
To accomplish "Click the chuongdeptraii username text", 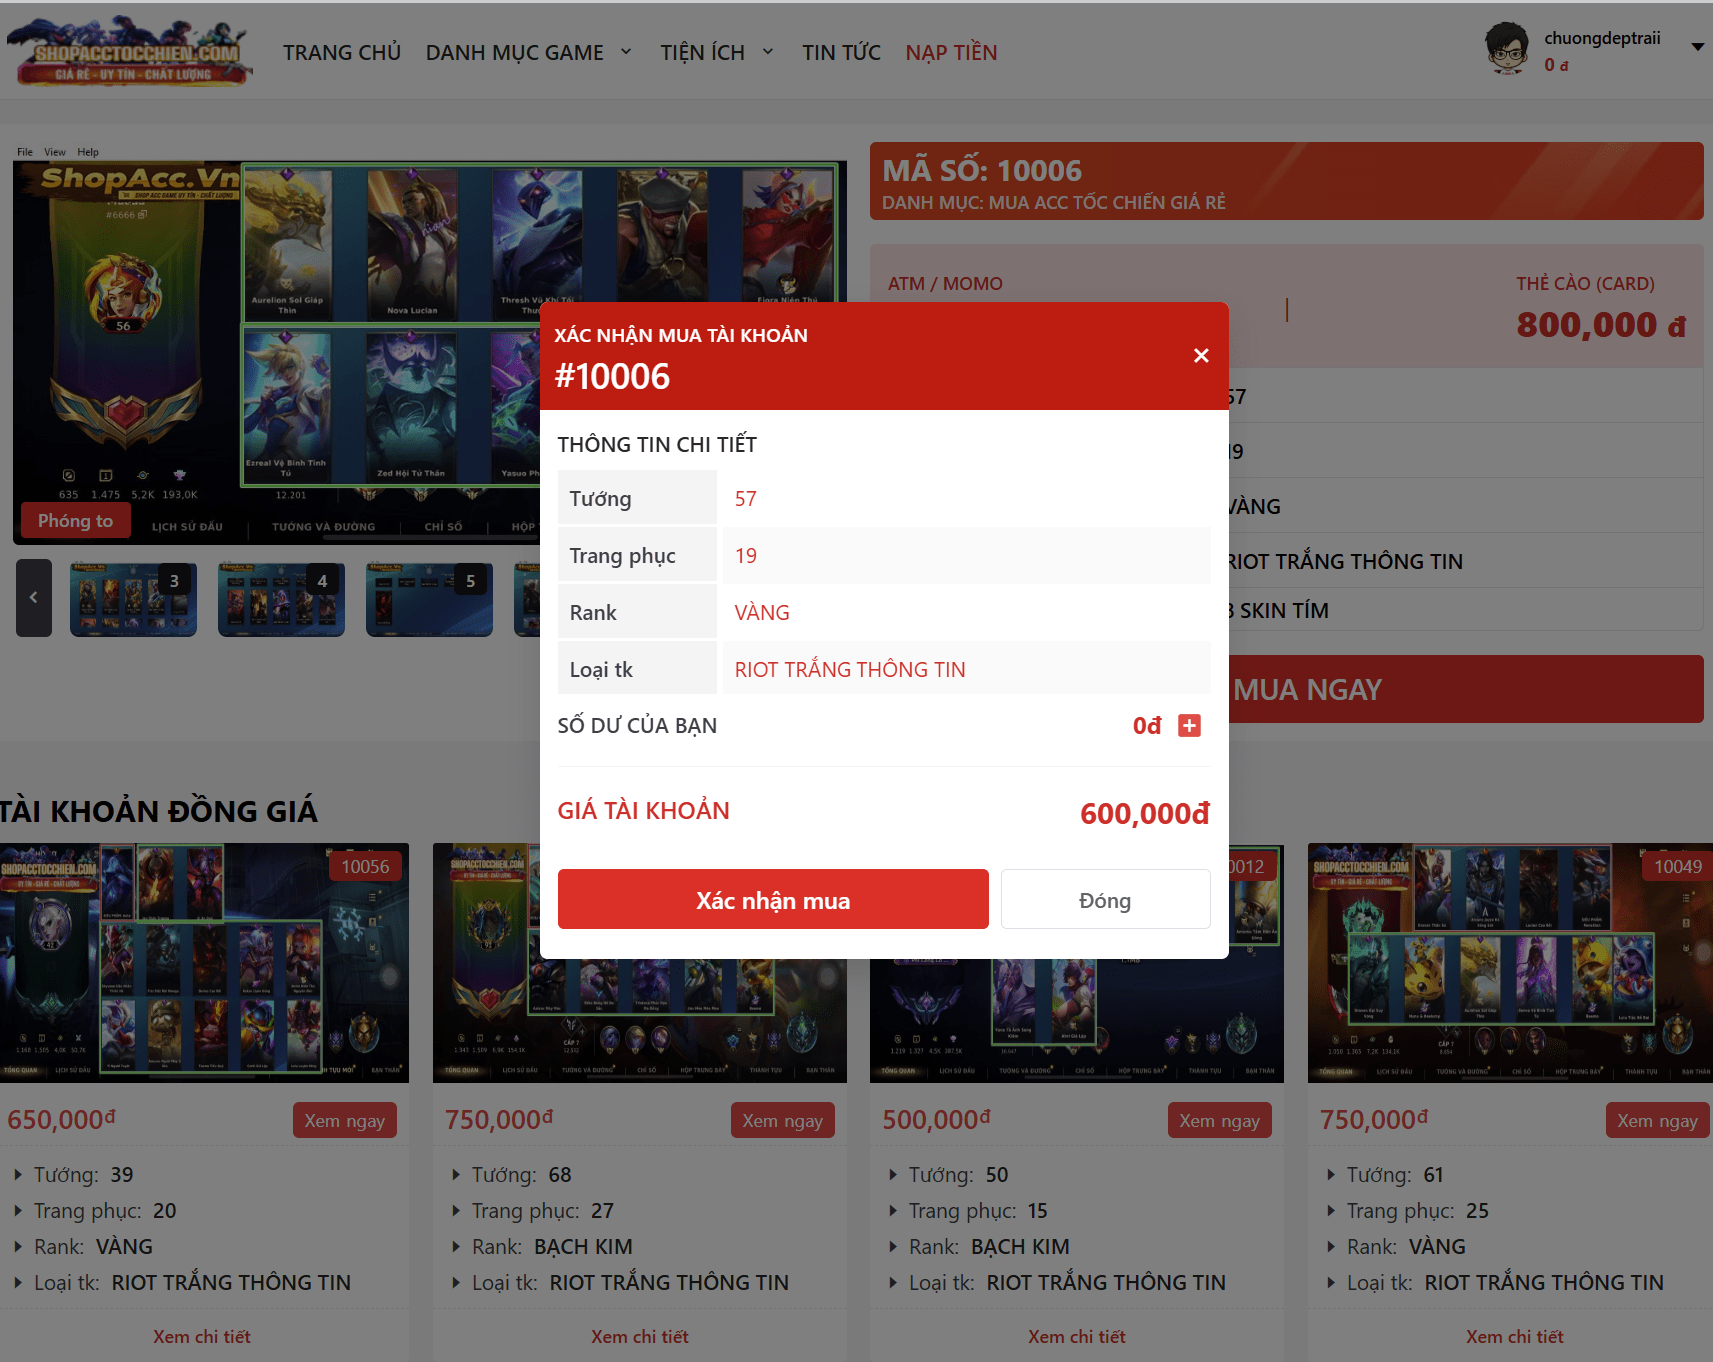I will pos(1602,38).
